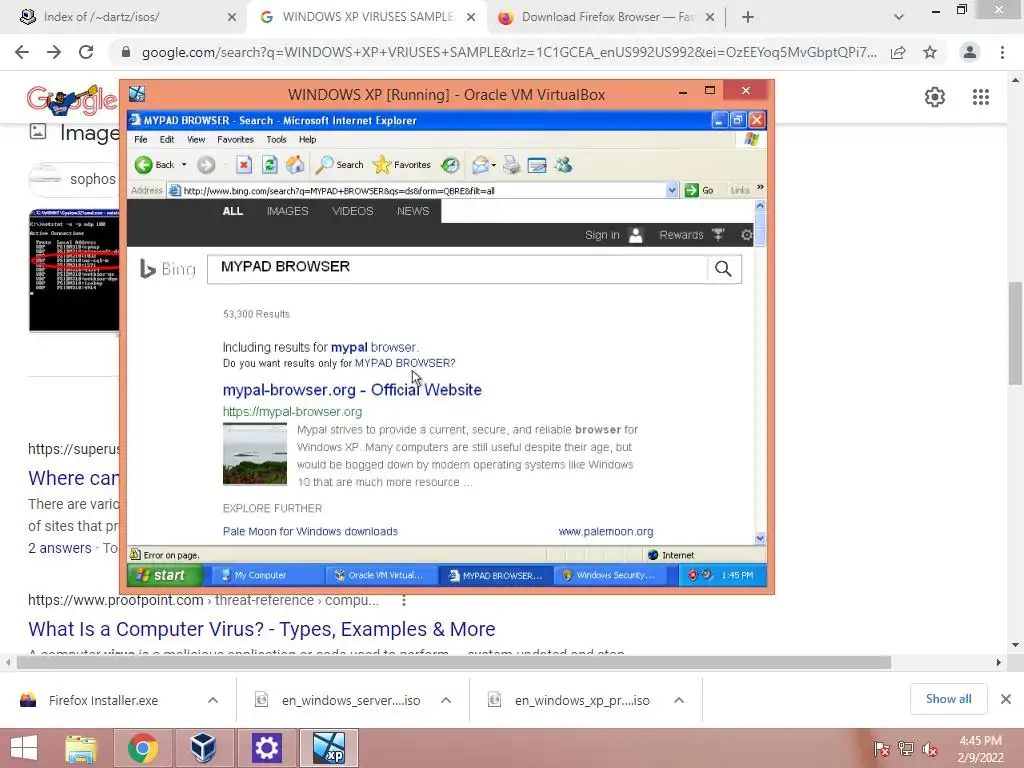Open the View menu in Internet Explorer
This screenshot has height=768, width=1024.
tap(196, 139)
